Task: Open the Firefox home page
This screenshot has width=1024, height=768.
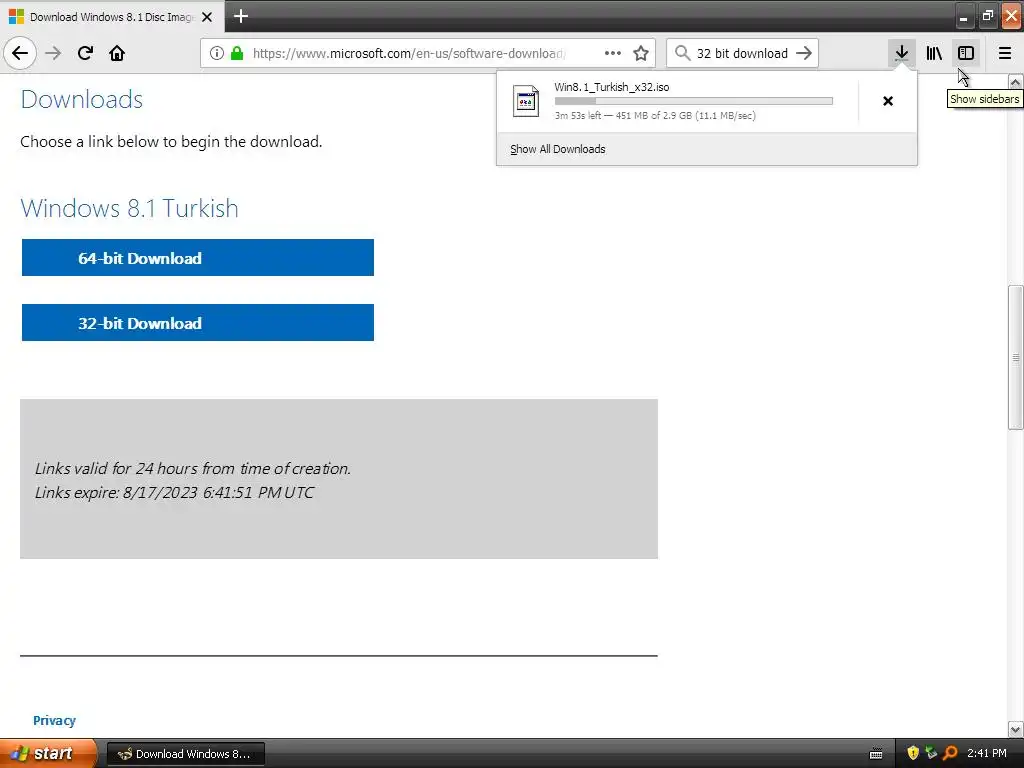Action: click(117, 53)
